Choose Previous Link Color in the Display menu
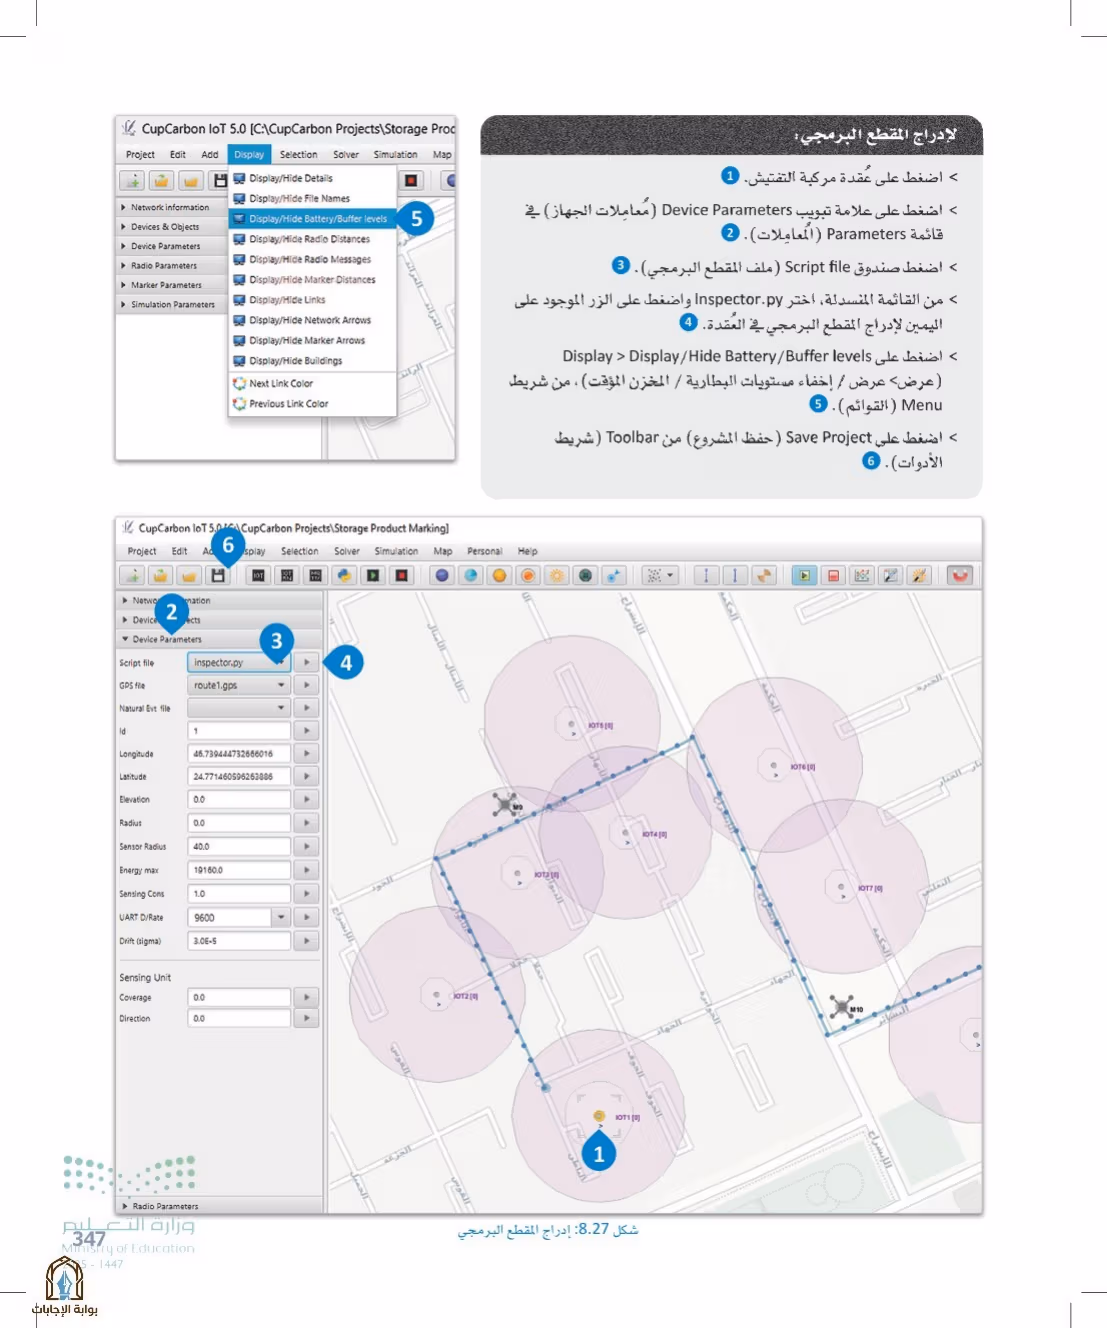Viewport: 1107px width, 1328px height. (x=313, y=404)
